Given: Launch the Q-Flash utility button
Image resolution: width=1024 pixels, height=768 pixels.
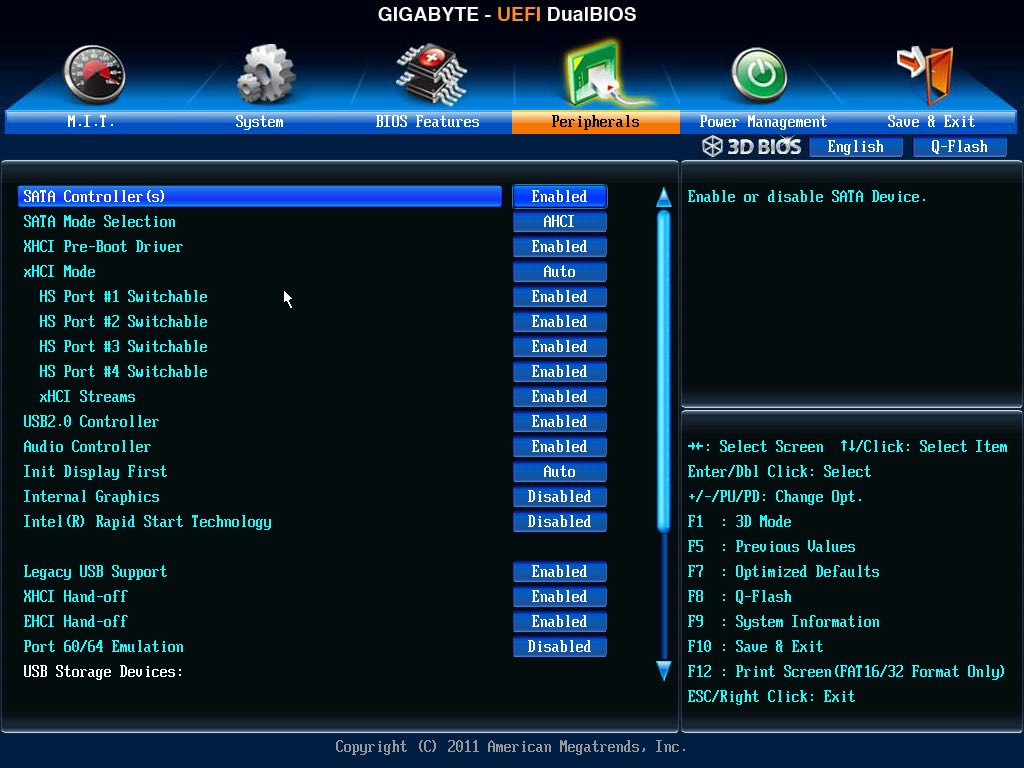Looking at the screenshot, I should [959, 147].
